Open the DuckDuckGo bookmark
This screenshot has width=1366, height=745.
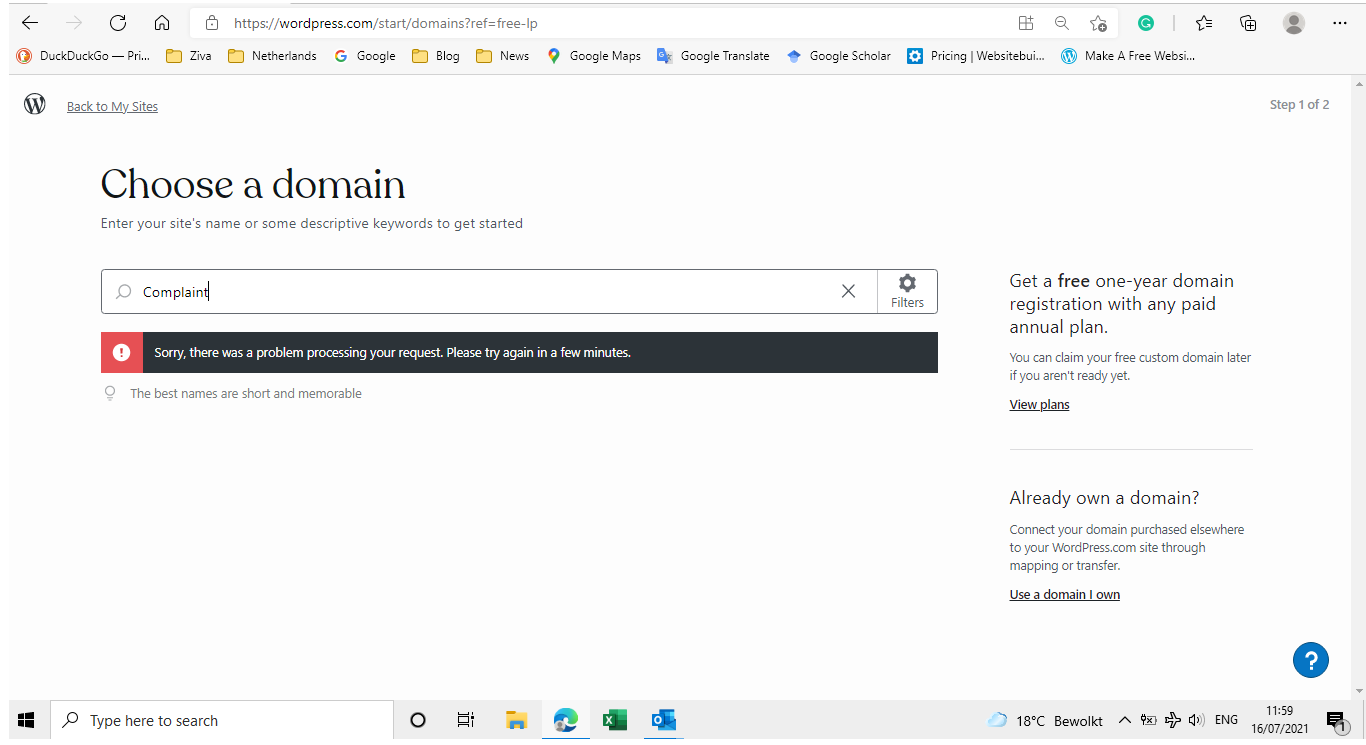[x=83, y=56]
